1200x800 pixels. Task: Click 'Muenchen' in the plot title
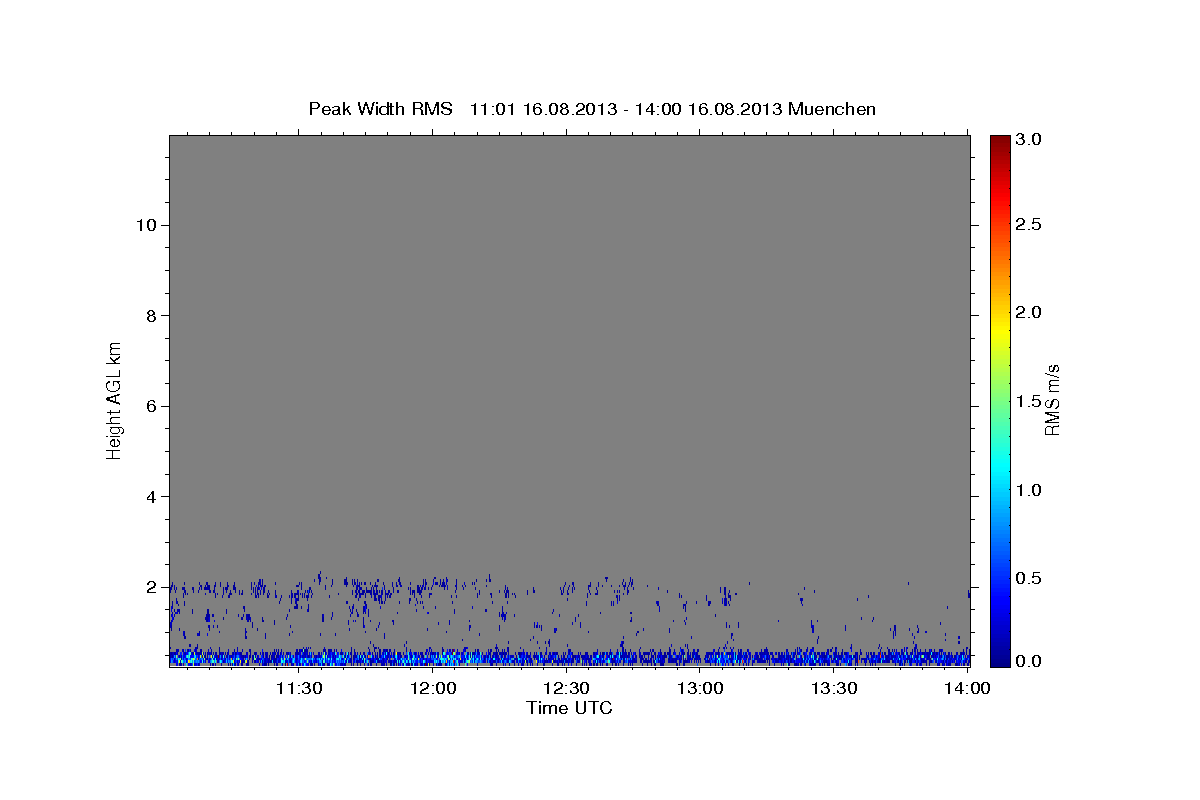coord(832,109)
